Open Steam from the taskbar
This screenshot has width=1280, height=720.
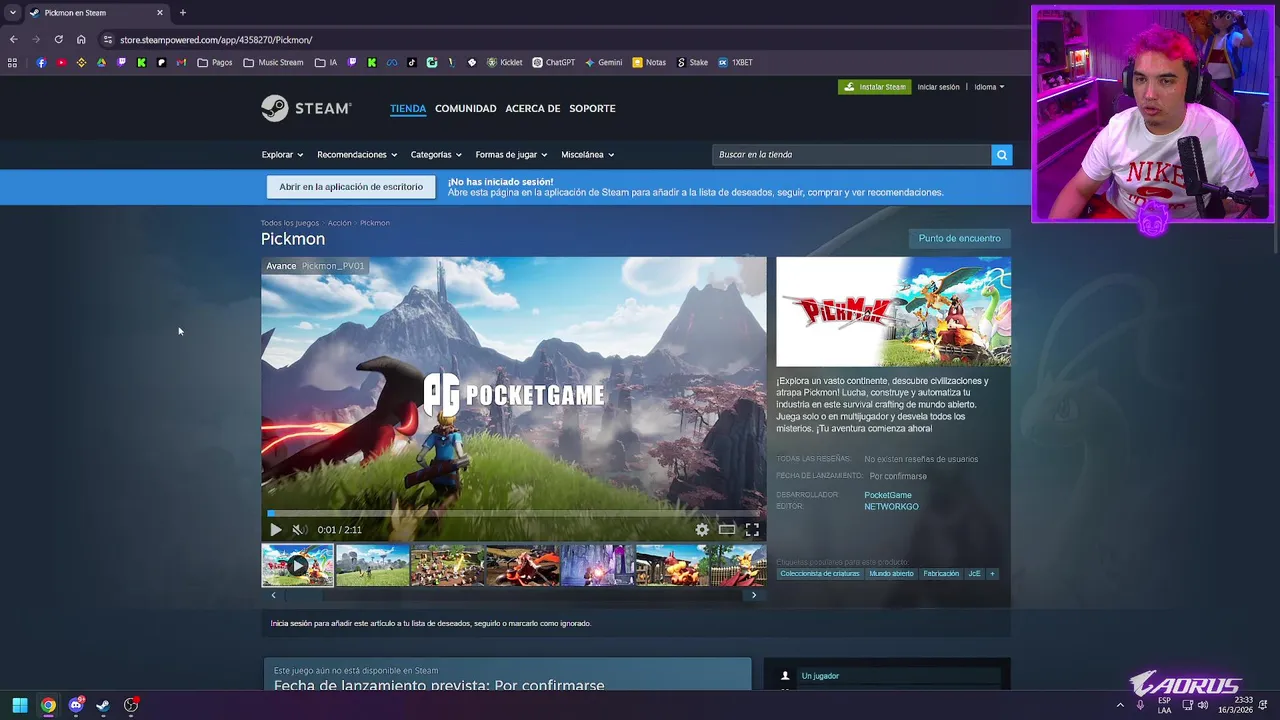(x=103, y=705)
